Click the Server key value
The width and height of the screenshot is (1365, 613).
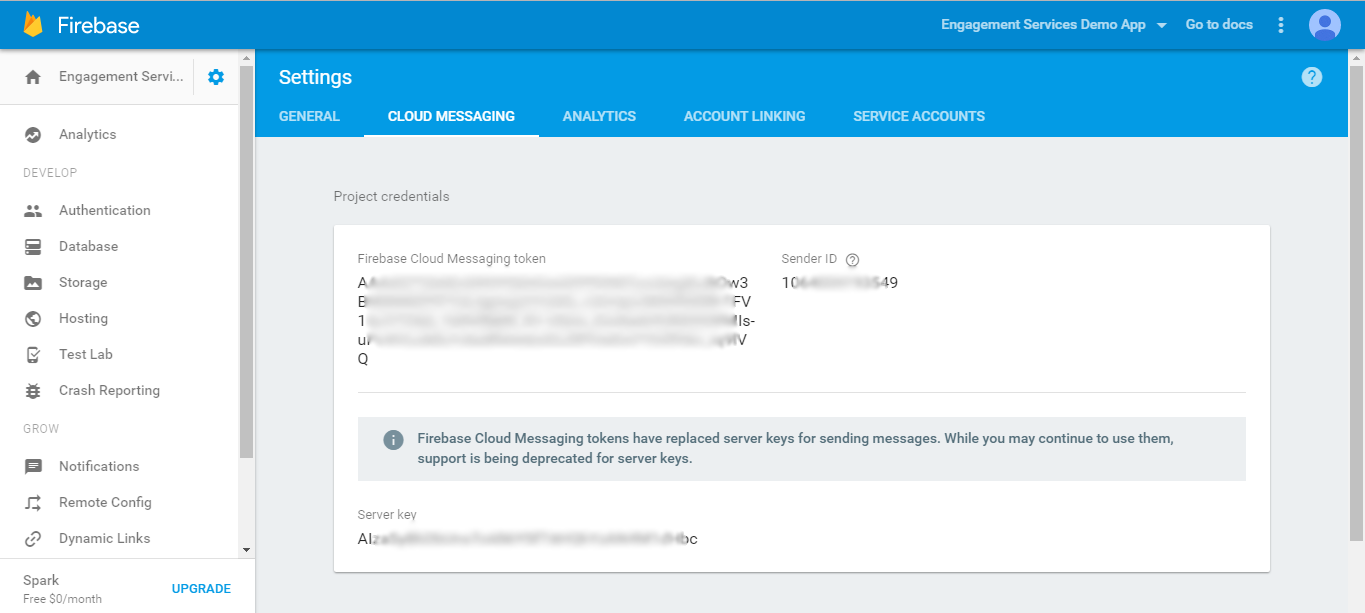click(527, 539)
